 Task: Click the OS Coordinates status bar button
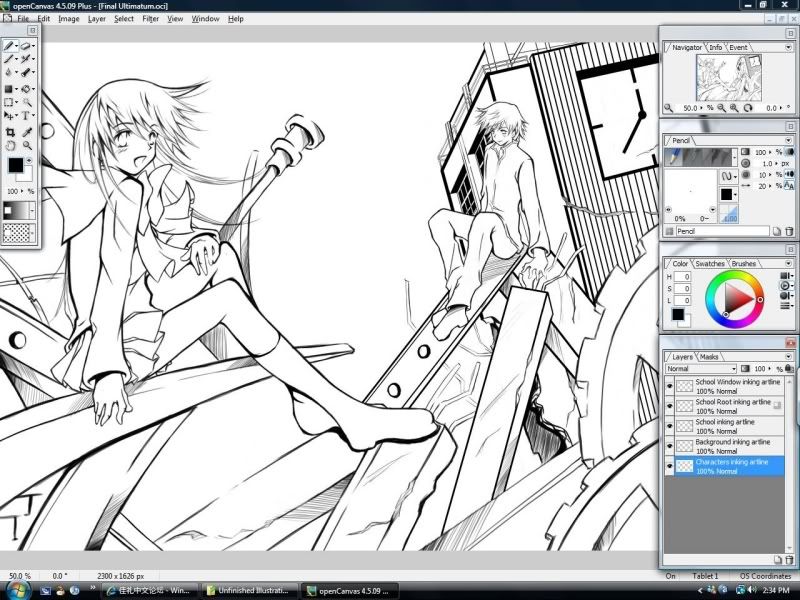click(765, 576)
